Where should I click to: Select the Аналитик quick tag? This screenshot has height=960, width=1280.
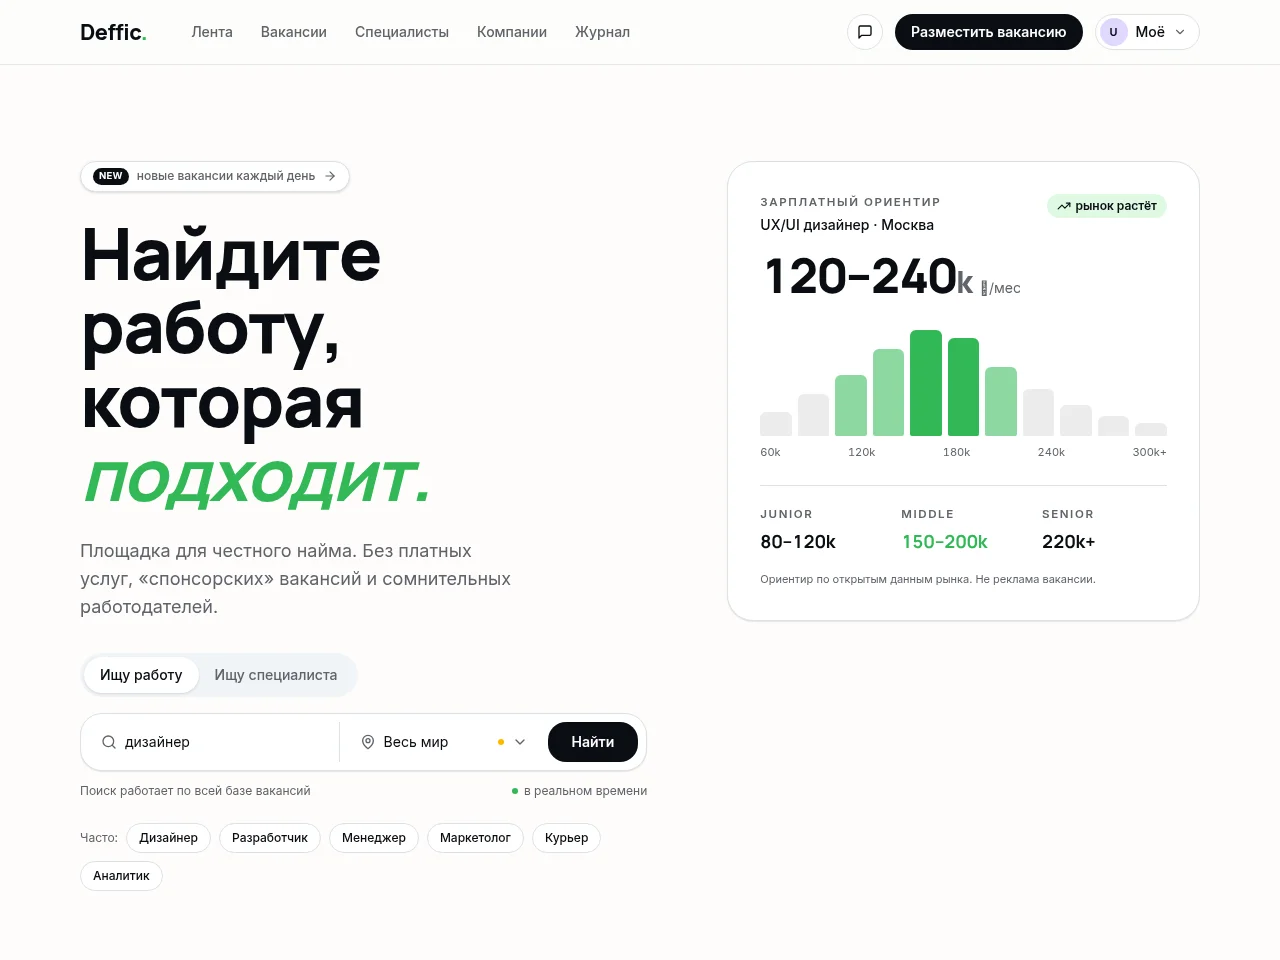[121, 876]
